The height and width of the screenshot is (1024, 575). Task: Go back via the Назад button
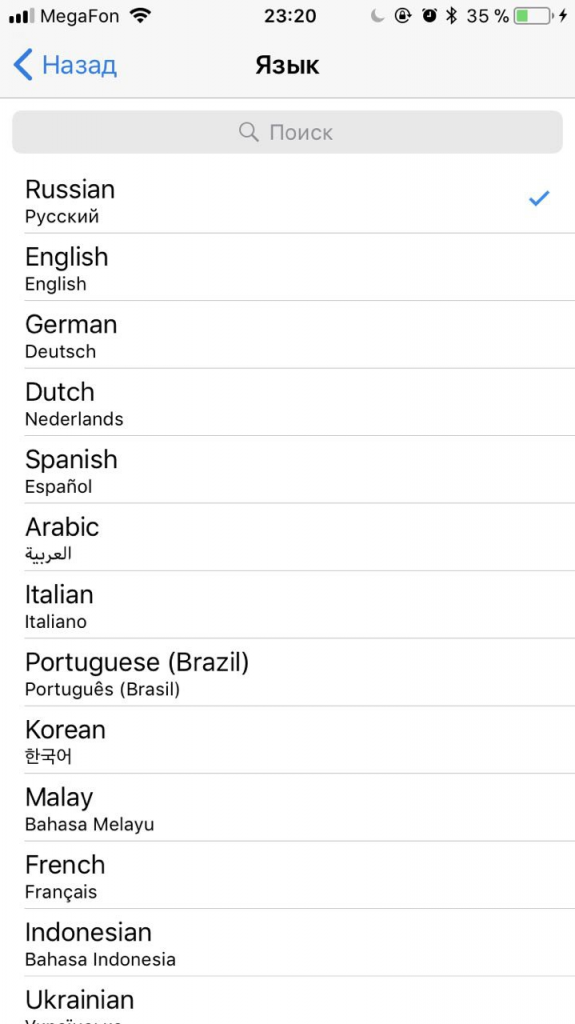[65, 65]
